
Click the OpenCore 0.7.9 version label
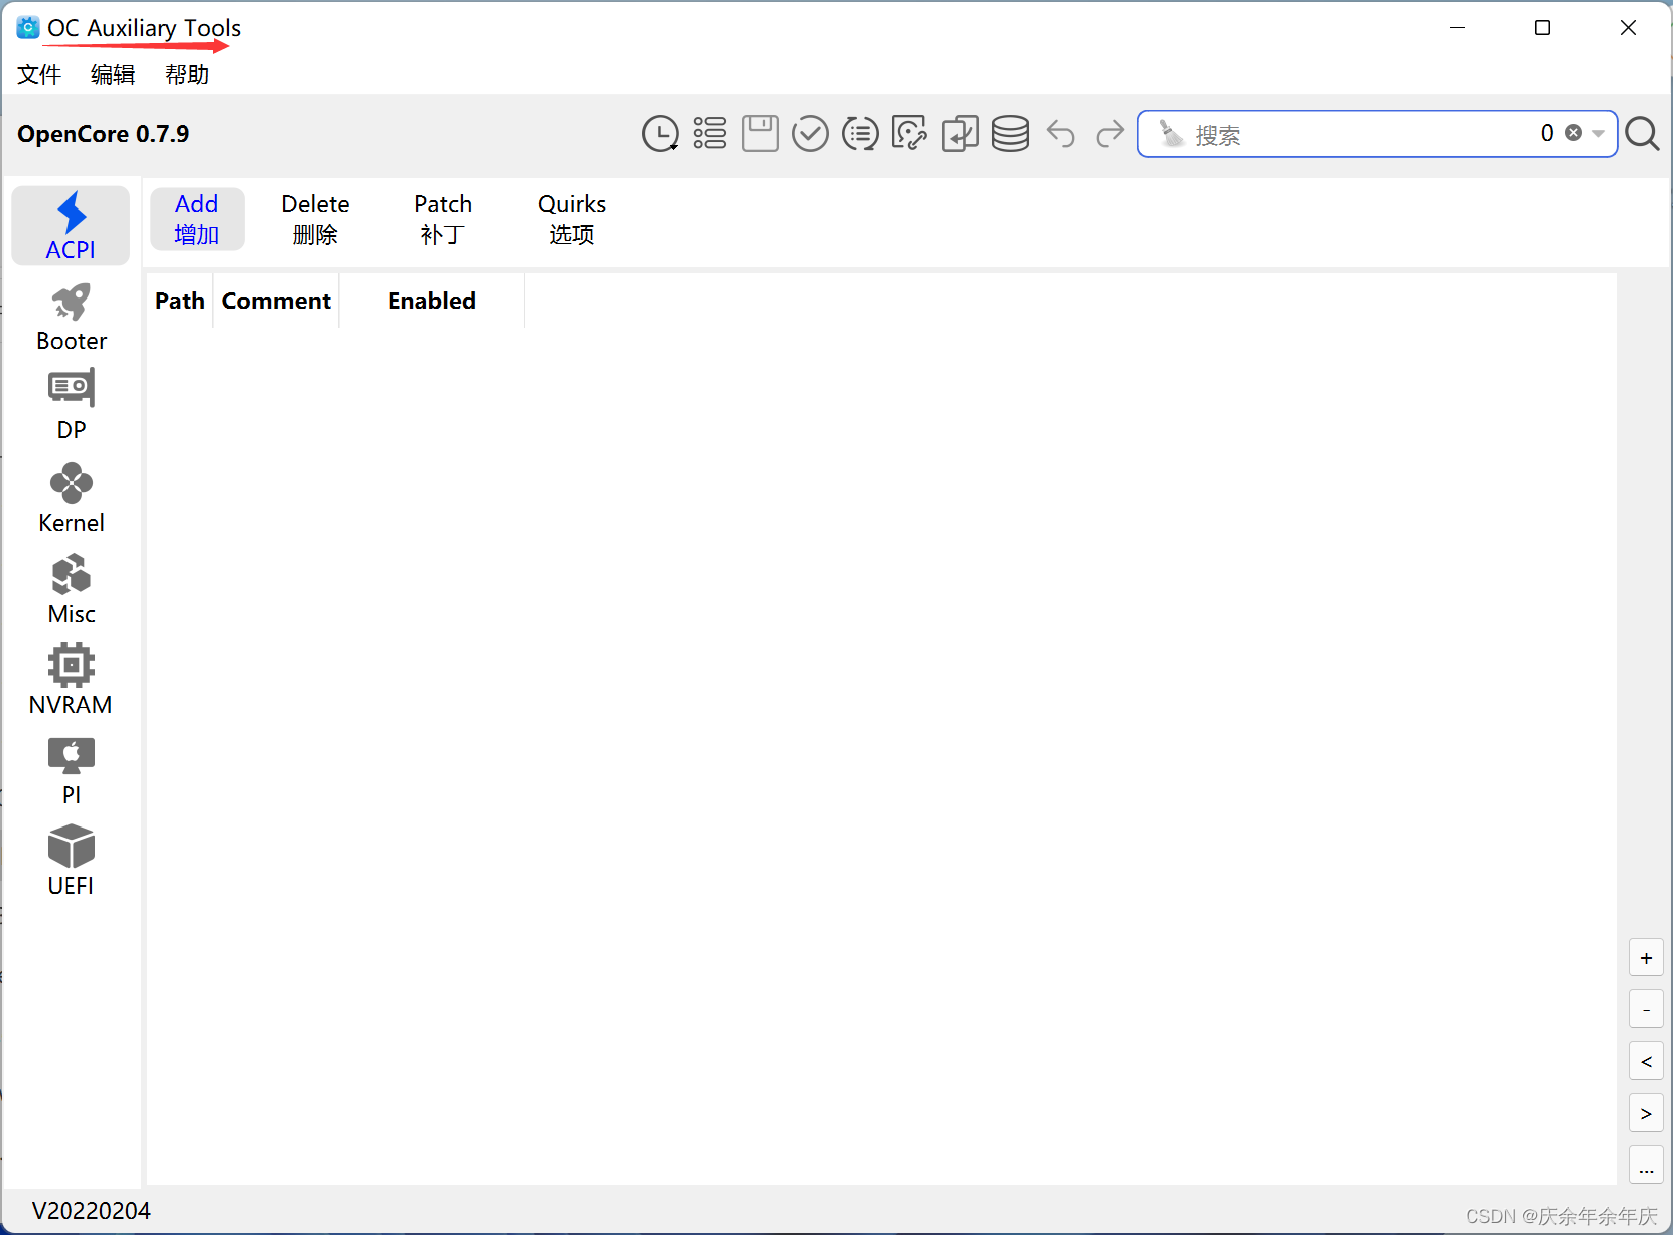click(x=103, y=134)
